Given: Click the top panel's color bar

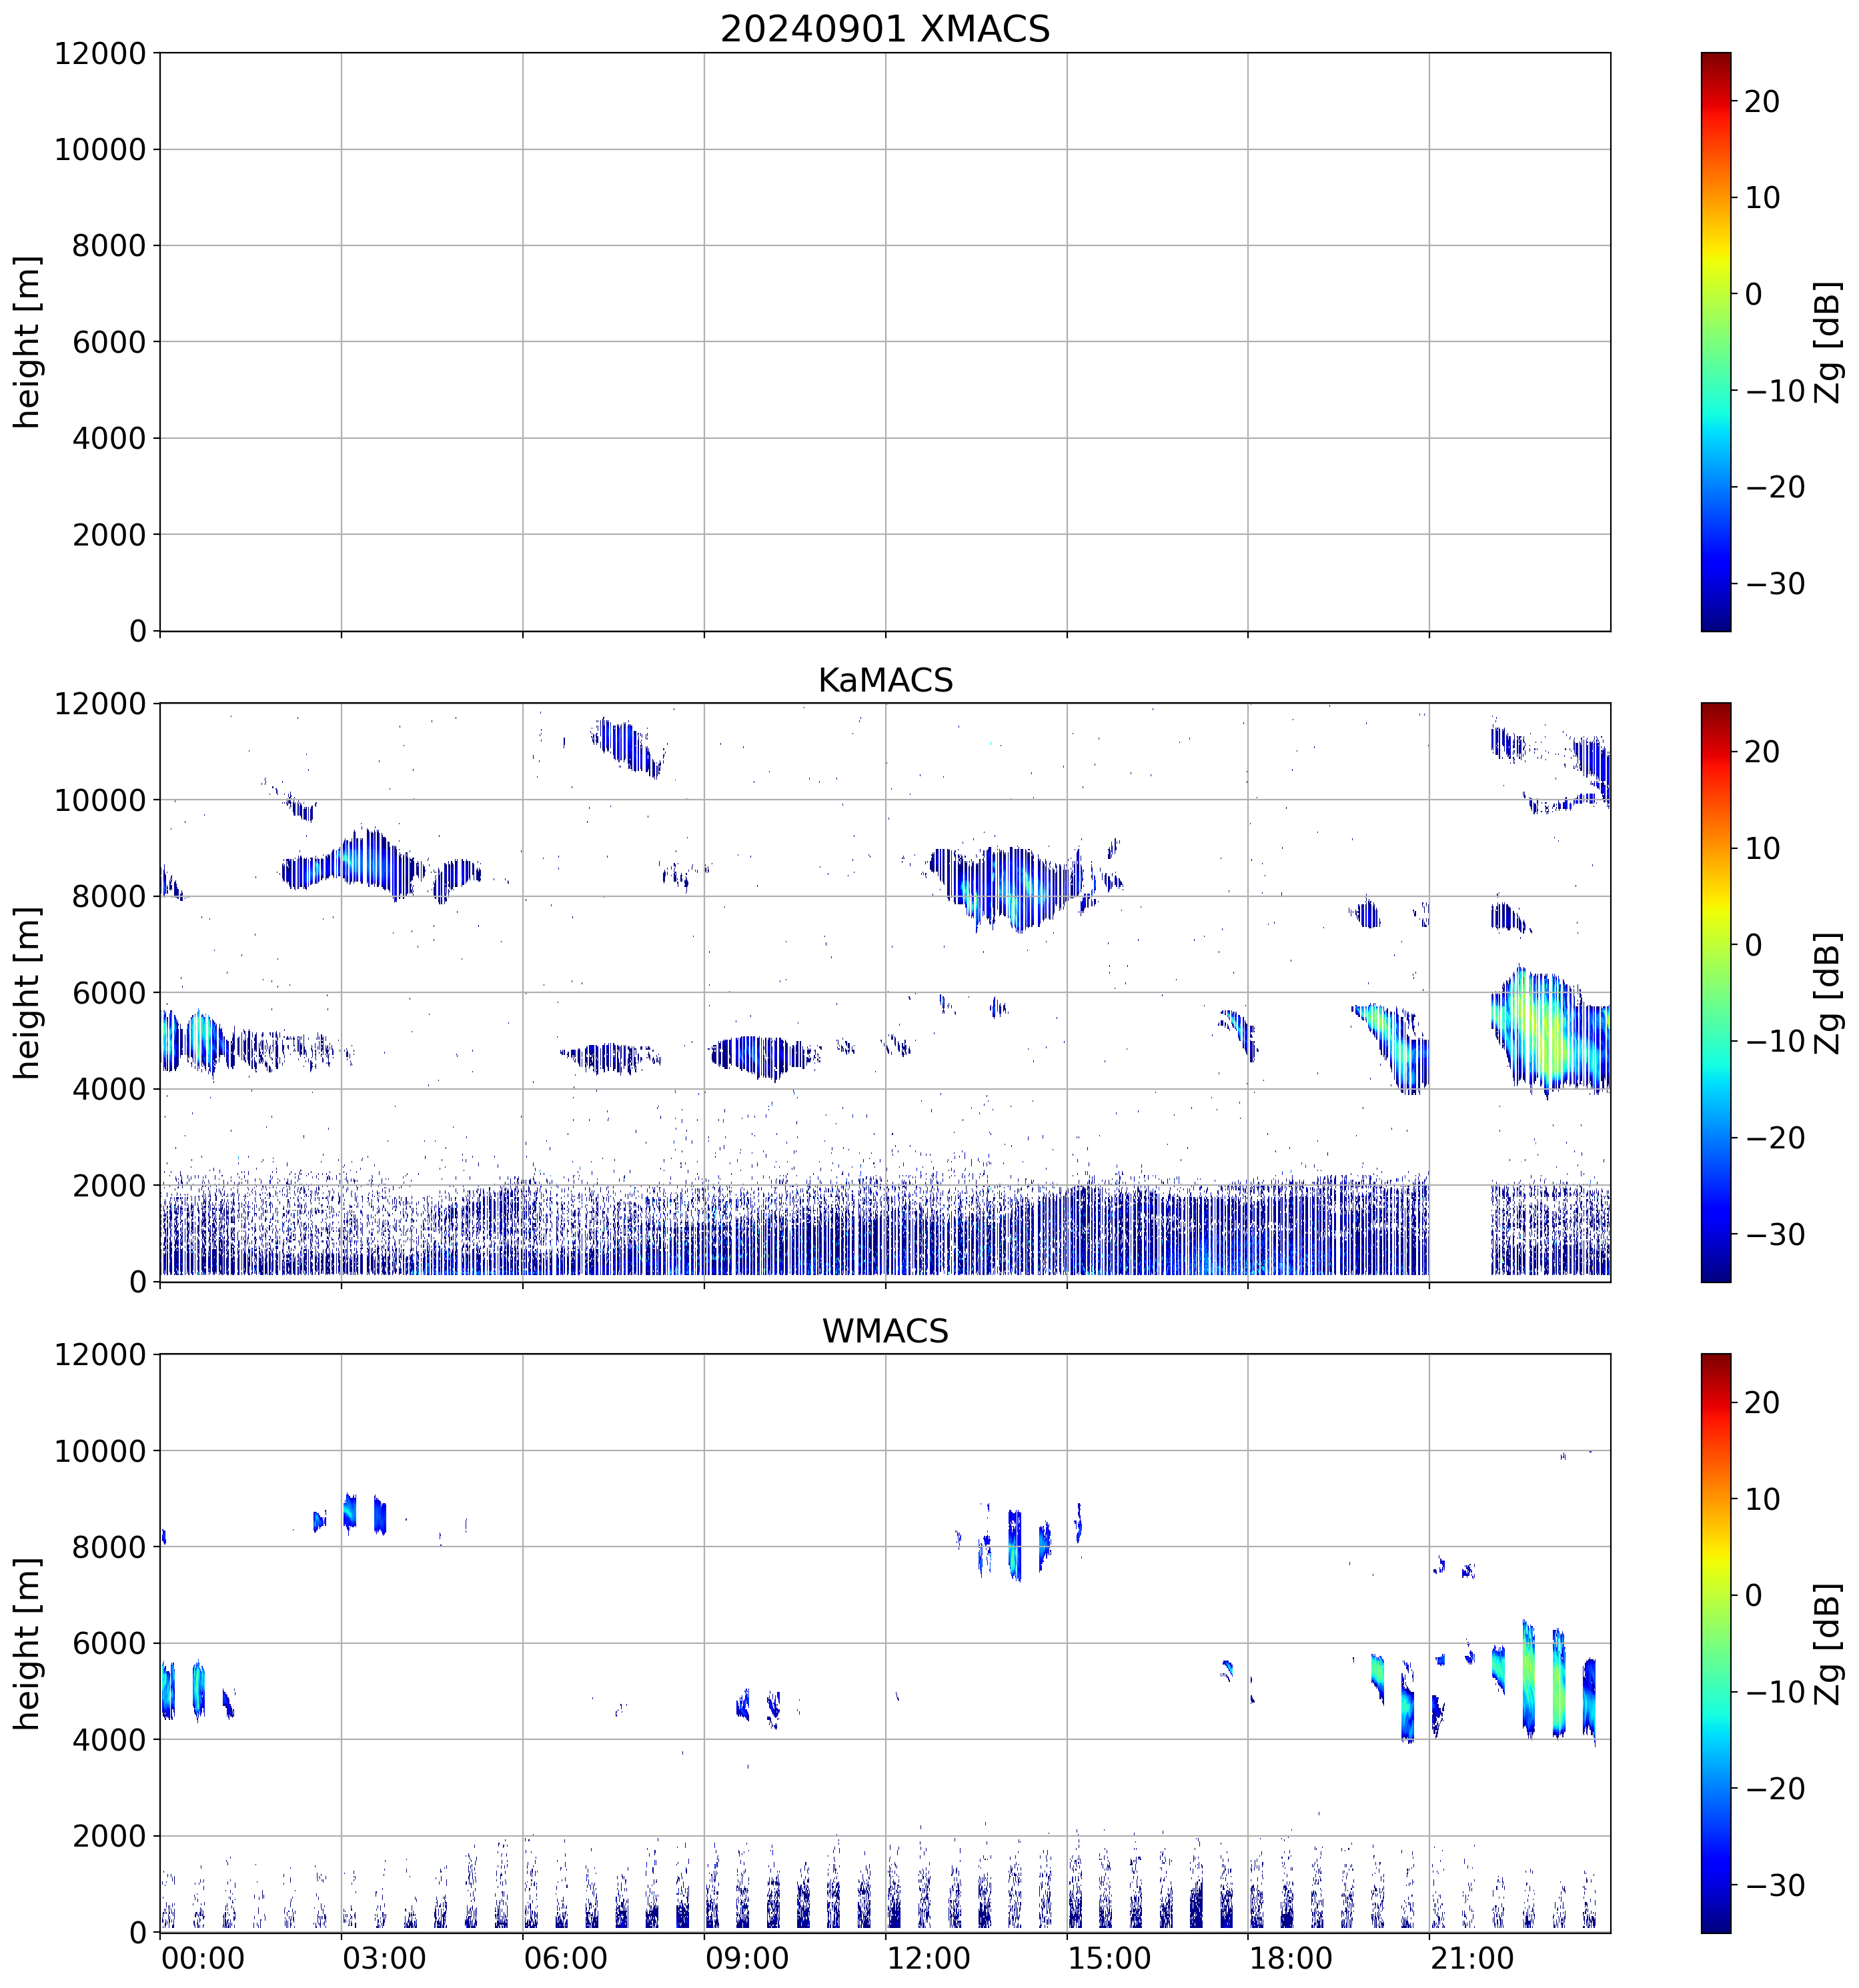Looking at the screenshot, I should 1715,341.
